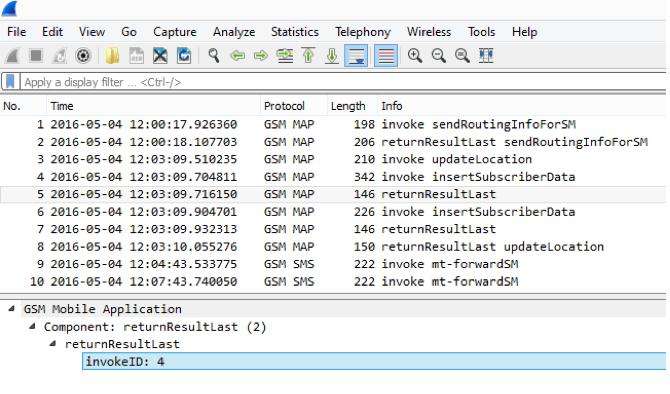This screenshot has height=394, width=670.
Task: Open capture options gear icon
Action: (x=83, y=56)
